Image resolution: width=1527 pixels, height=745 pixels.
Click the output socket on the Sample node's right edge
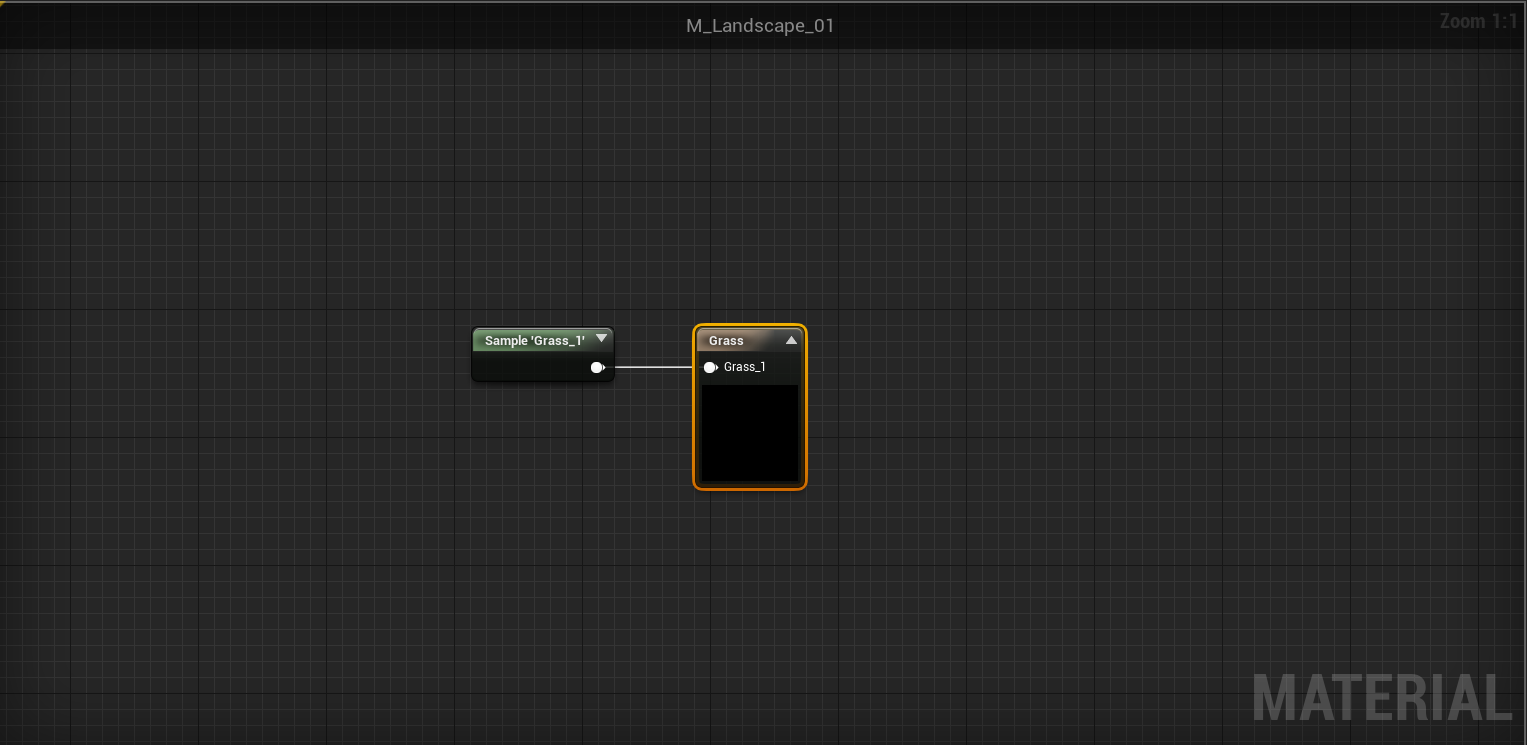coord(597,367)
